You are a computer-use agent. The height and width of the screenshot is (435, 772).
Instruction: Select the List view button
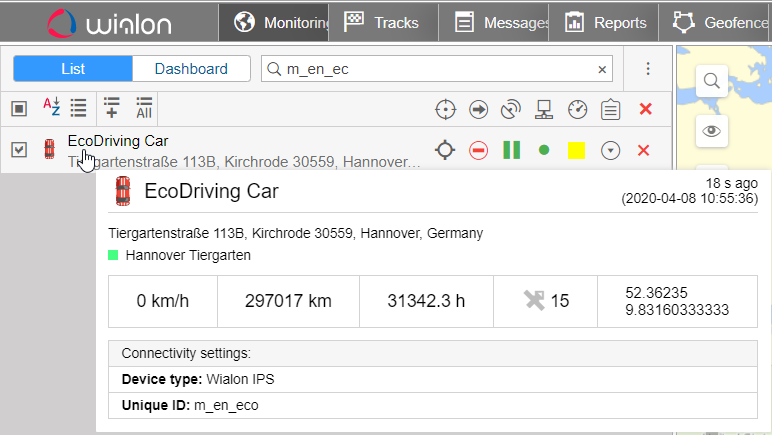tap(73, 69)
